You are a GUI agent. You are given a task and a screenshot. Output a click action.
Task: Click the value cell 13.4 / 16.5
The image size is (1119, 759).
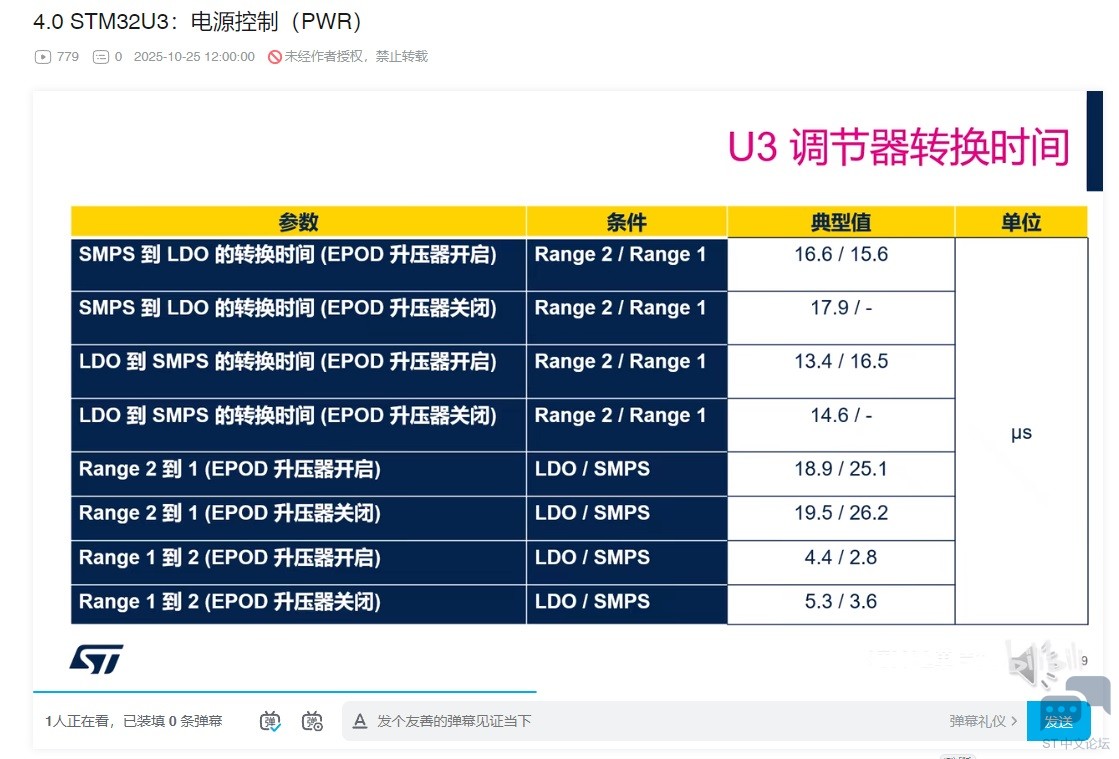coord(841,371)
